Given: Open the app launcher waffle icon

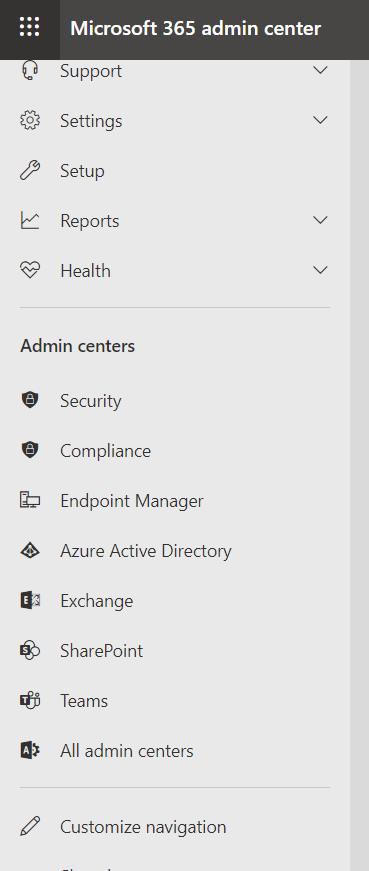Looking at the screenshot, I should (x=29, y=27).
